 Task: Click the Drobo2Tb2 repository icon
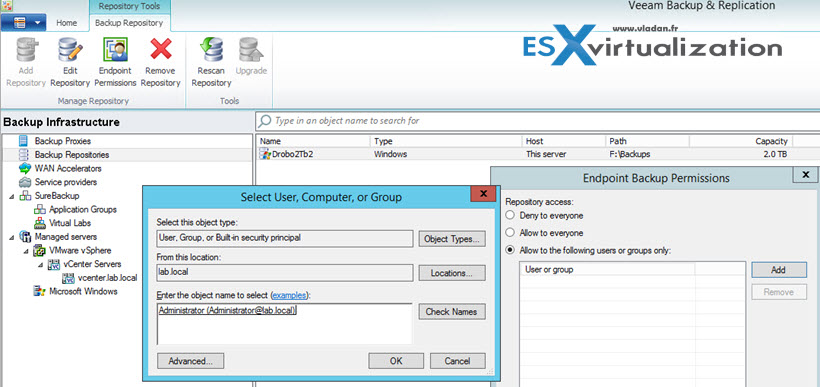(x=266, y=154)
